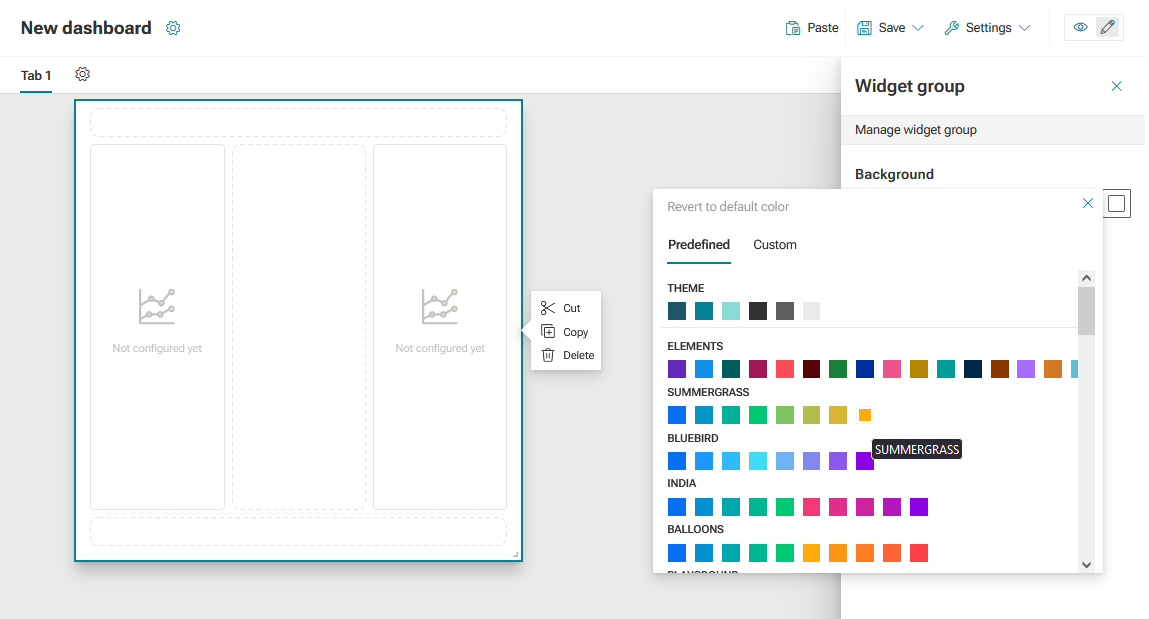Image resolution: width=1149 pixels, height=619 pixels.
Task: Pick the near-black THEME swatch
Action: [758, 311]
